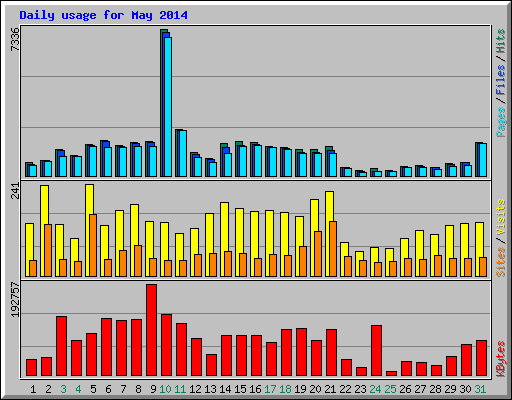The width and height of the screenshot is (512, 400).
Task: Click the orange sites bar for day 20
Action: tap(318, 254)
